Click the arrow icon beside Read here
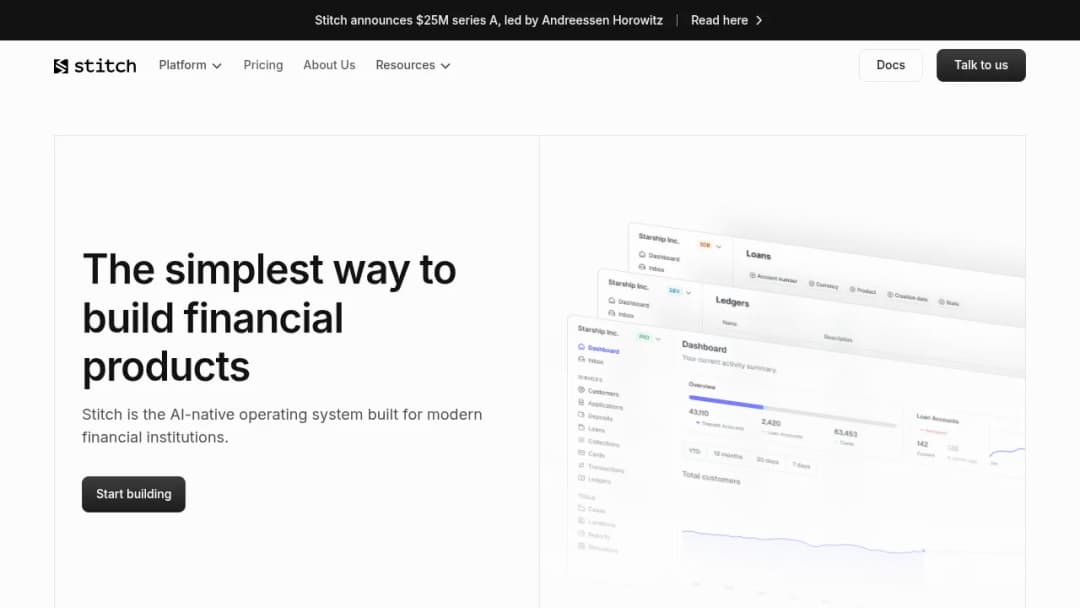 tap(759, 21)
